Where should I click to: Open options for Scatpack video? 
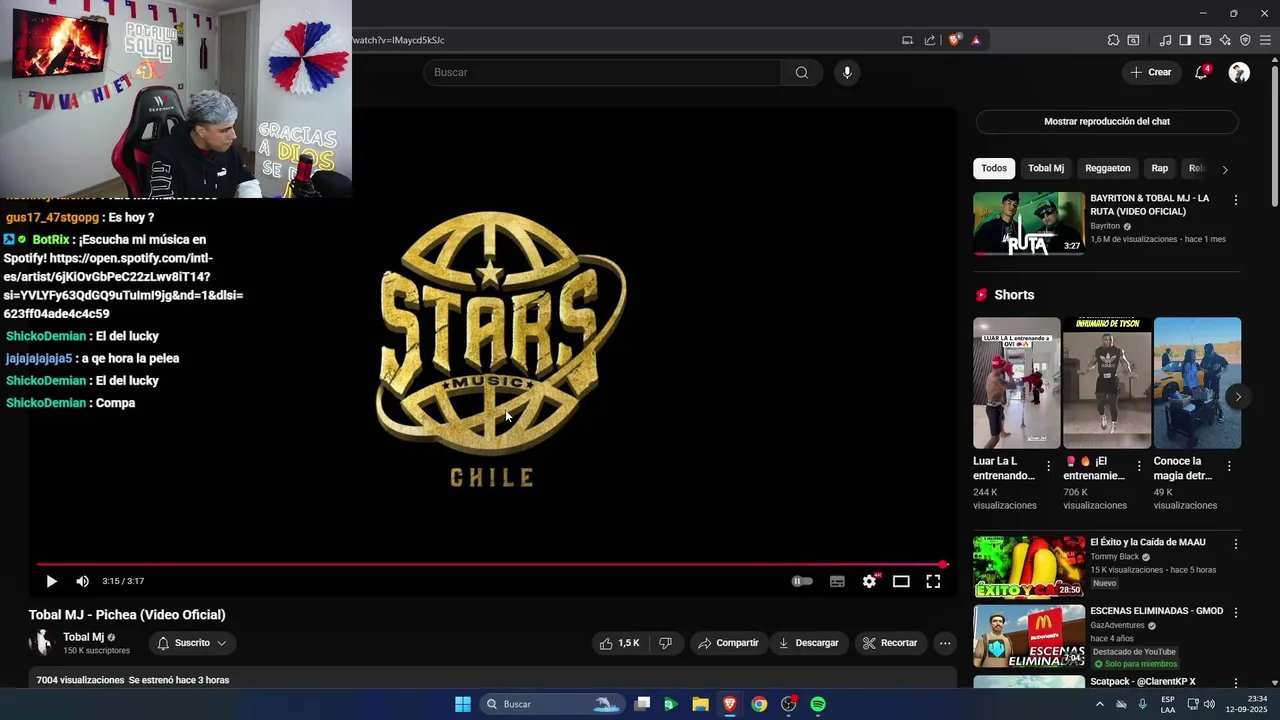coord(1235,682)
